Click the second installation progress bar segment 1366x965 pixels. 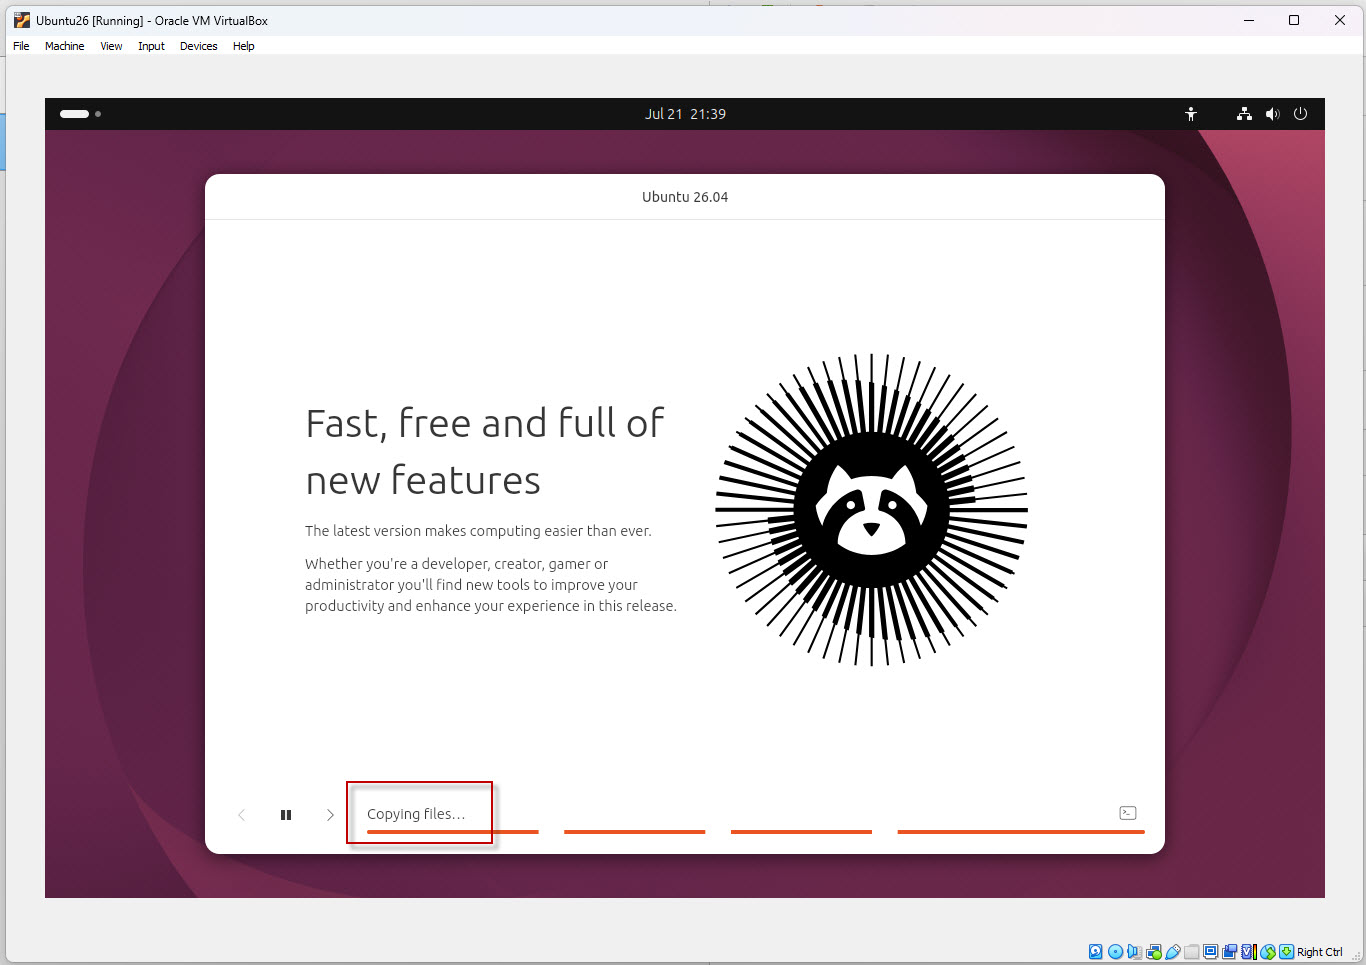634,831
